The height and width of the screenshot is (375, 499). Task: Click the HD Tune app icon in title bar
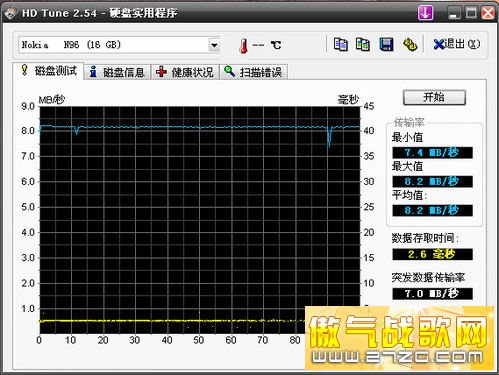(10, 13)
